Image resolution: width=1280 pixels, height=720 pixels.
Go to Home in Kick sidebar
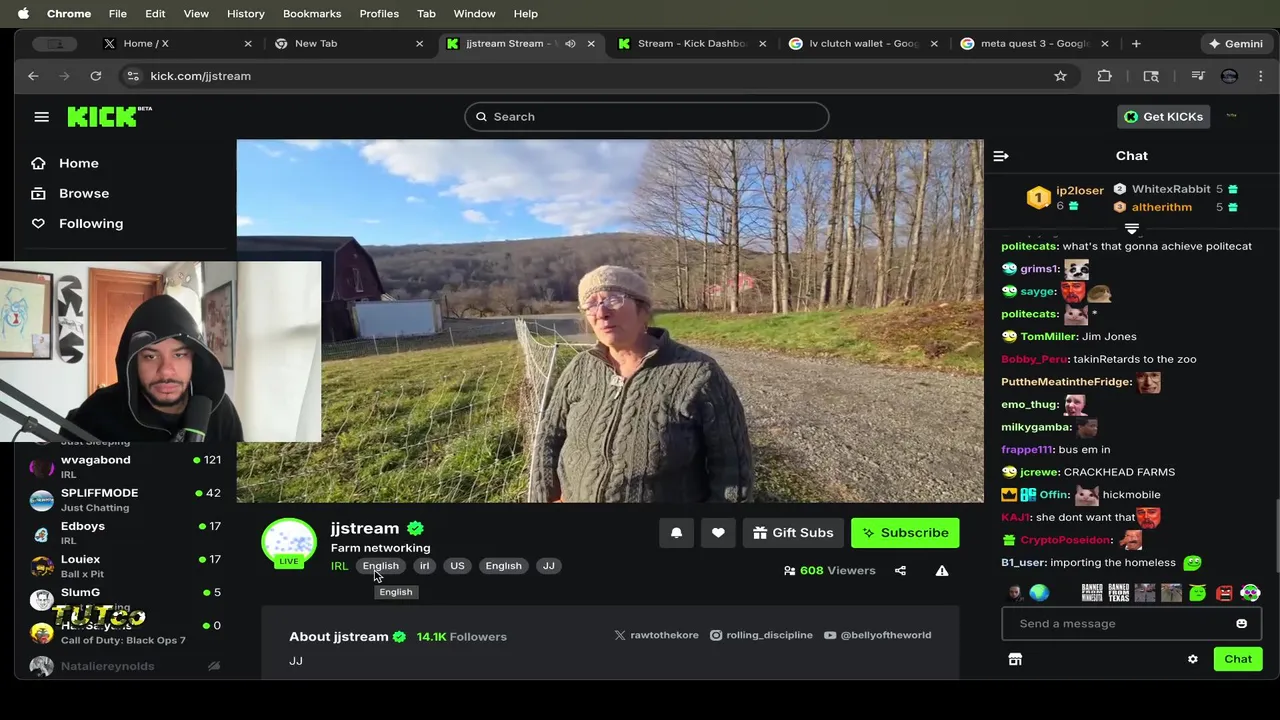(78, 163)
